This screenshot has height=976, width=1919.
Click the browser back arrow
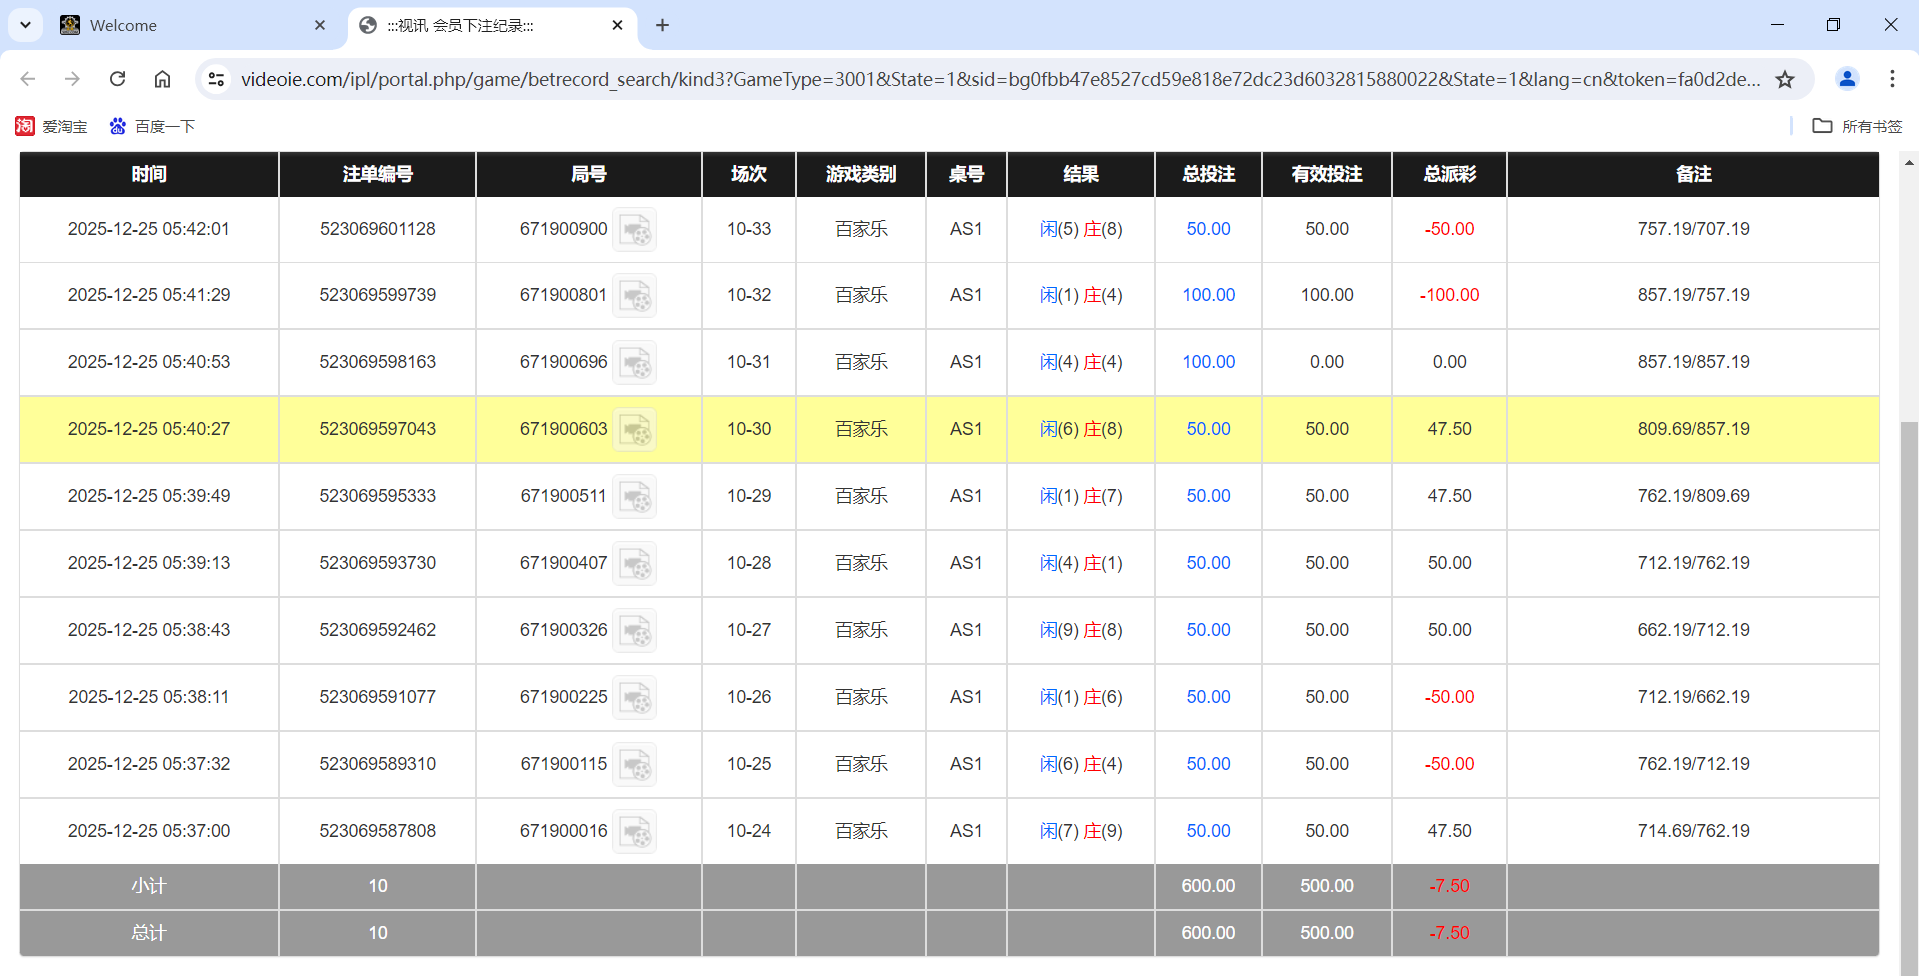point(27,79)
